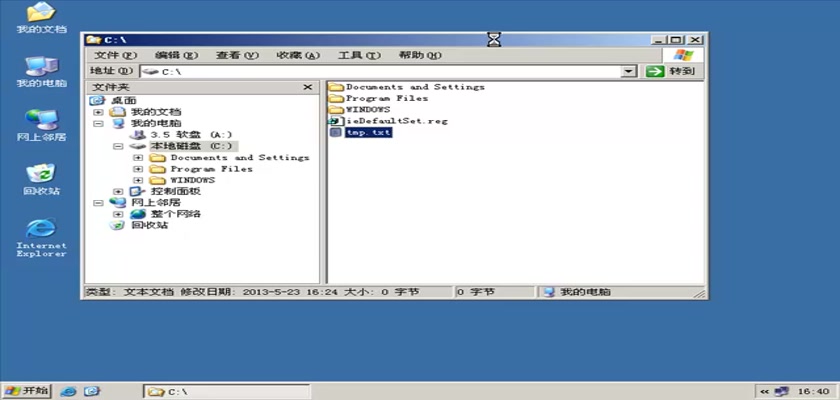The height and width of the screenshot is (400, 840).
Task: Close the 文件夹 folders side panel
Action: coord(308,88)
